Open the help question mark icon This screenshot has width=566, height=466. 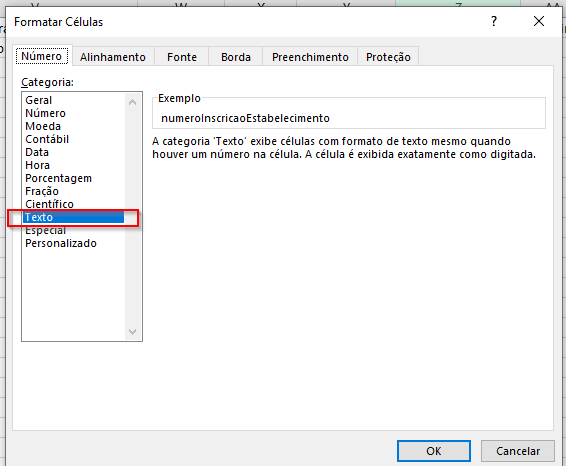point(494,21)
